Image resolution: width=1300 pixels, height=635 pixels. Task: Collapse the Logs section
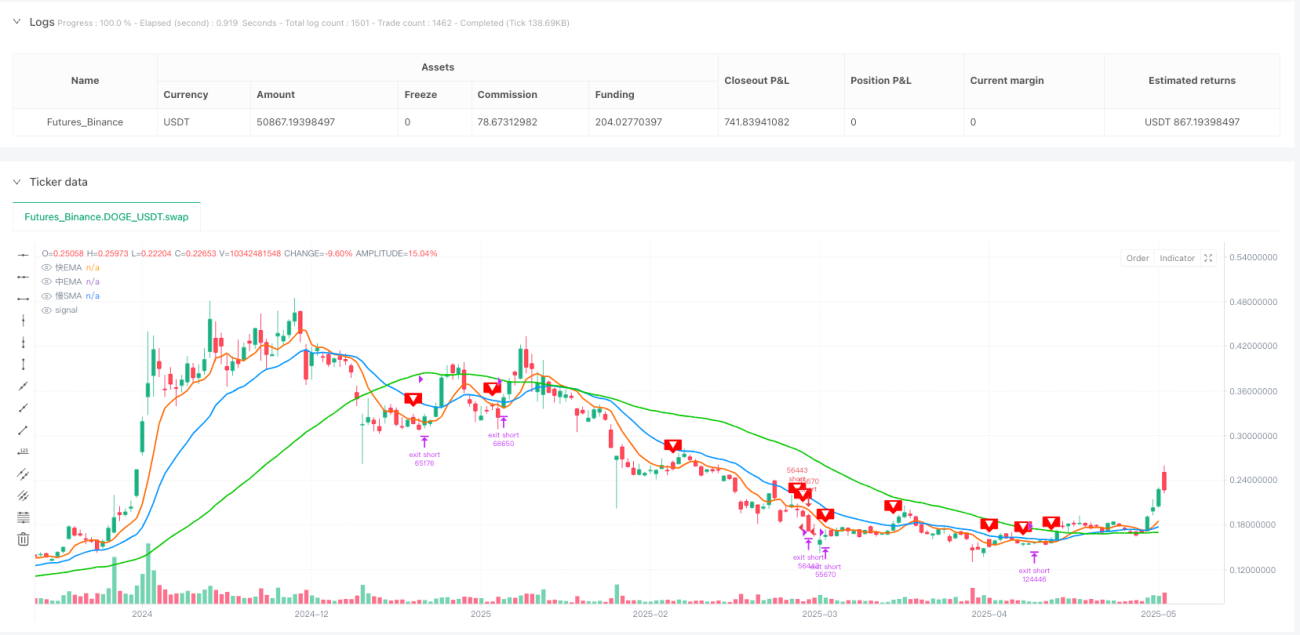(x=16, y=22)
